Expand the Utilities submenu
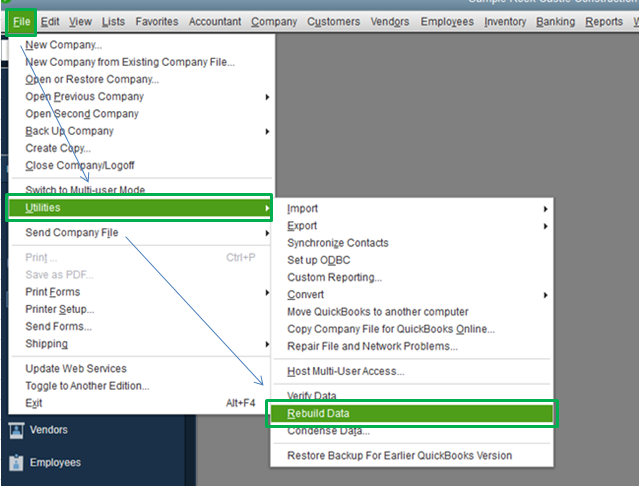This screenshot has height=486, width=639. click(139, 208)
